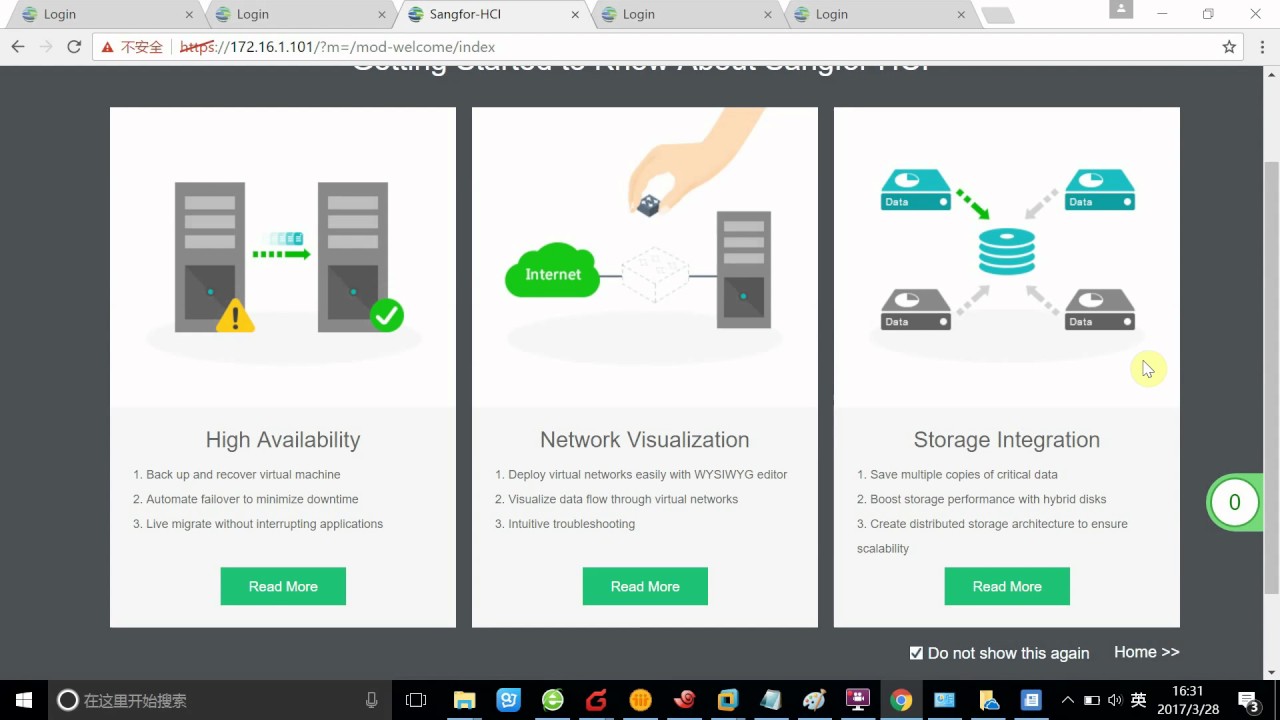The height and width of the screenshot is (720, 1280).
Task: Open the Chrome user profile button
Action: [1122, 9]
